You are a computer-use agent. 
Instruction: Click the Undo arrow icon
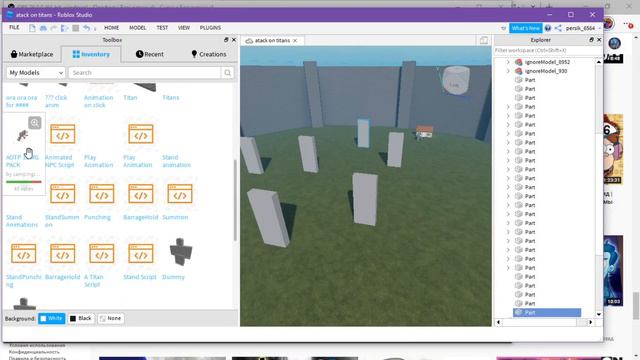click(86, 28)
